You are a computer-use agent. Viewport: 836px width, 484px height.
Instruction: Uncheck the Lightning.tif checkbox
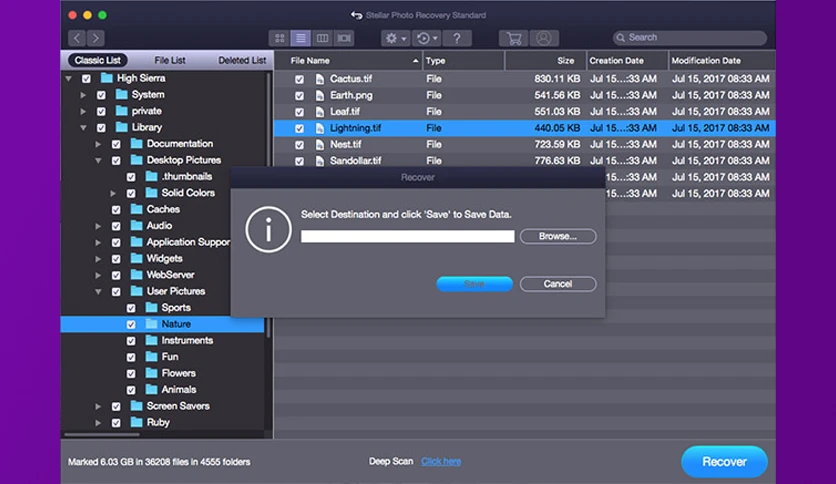pyautogui.click(x=299, y=128)
